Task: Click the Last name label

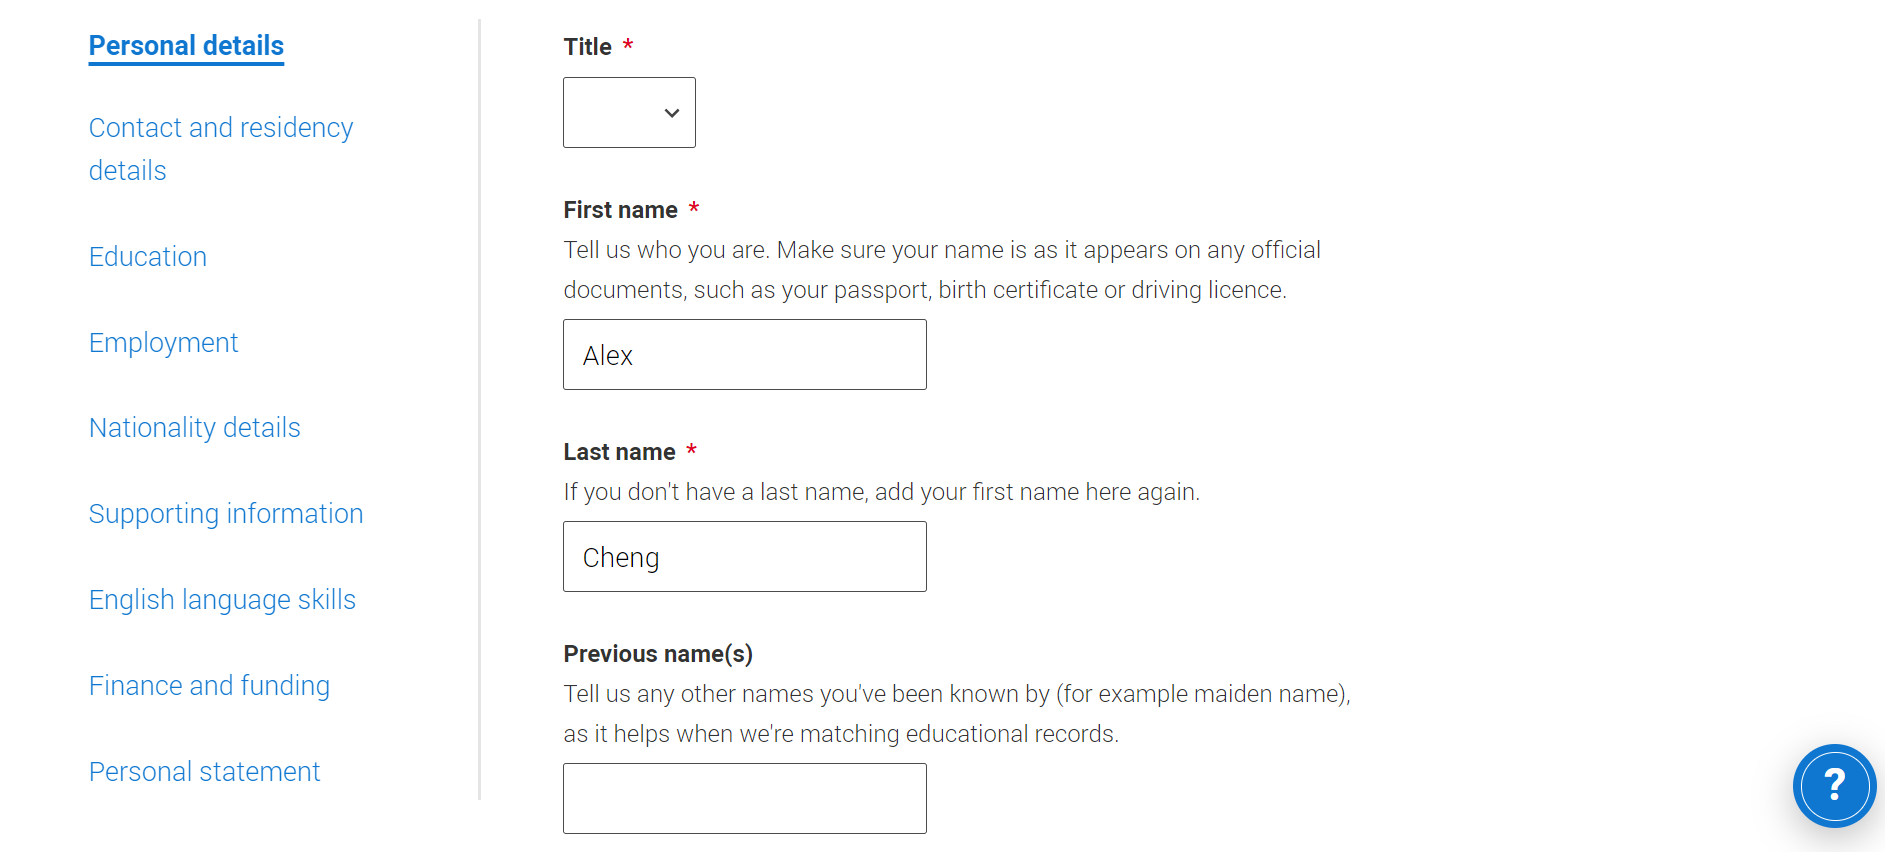Action: (x=619, y=452)
